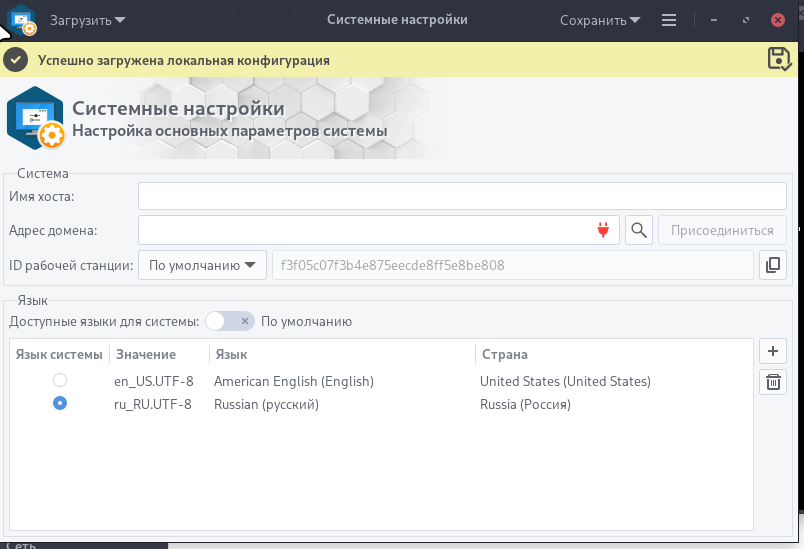Expand the 'Сохранить' dropdown menu
Screen dimensions: 804x549
click(600, 20)
